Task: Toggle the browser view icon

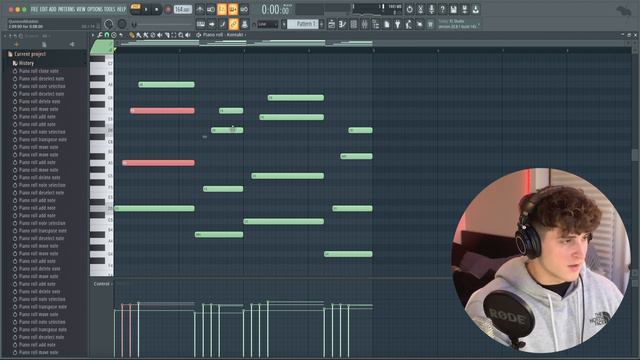Action: click(376, 24)
